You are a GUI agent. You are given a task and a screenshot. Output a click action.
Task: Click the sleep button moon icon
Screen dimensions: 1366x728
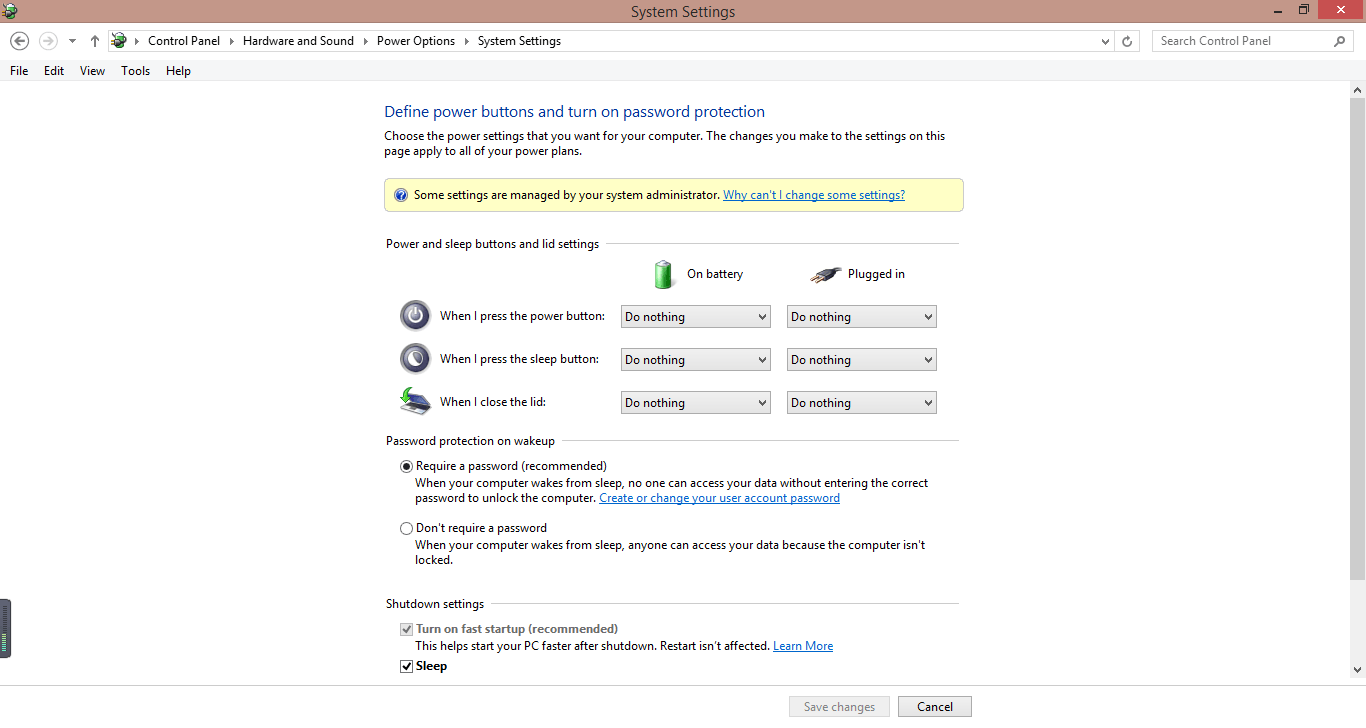[x=415, y=359]
